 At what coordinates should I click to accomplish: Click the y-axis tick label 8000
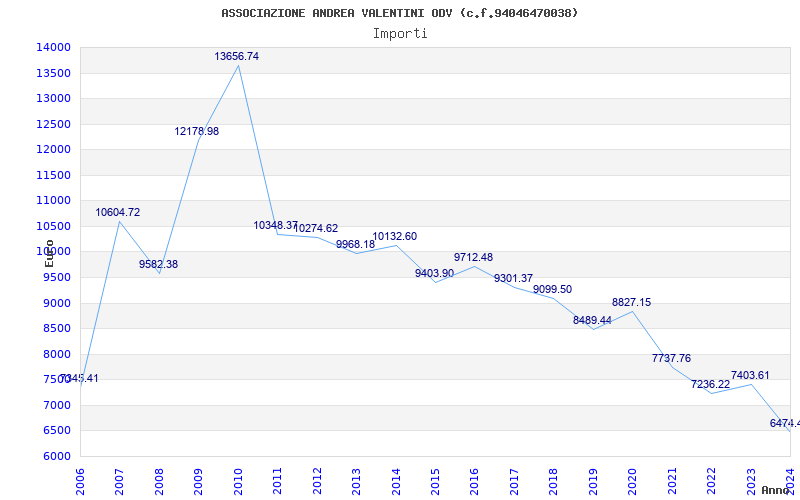56,355
